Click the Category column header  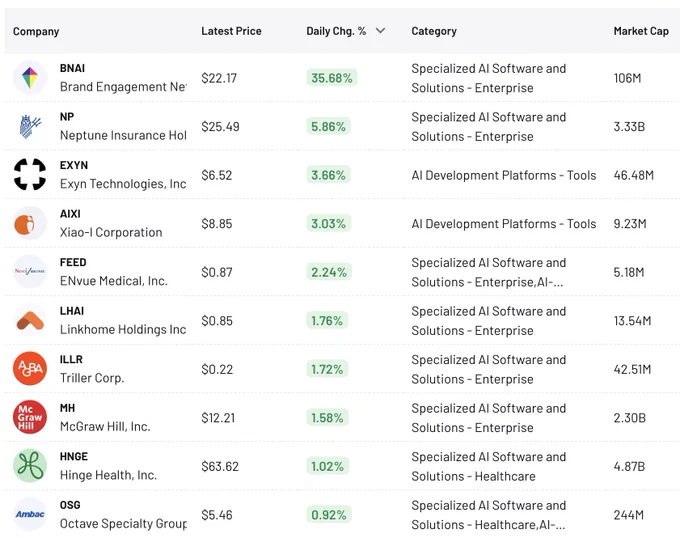(434, 31)
